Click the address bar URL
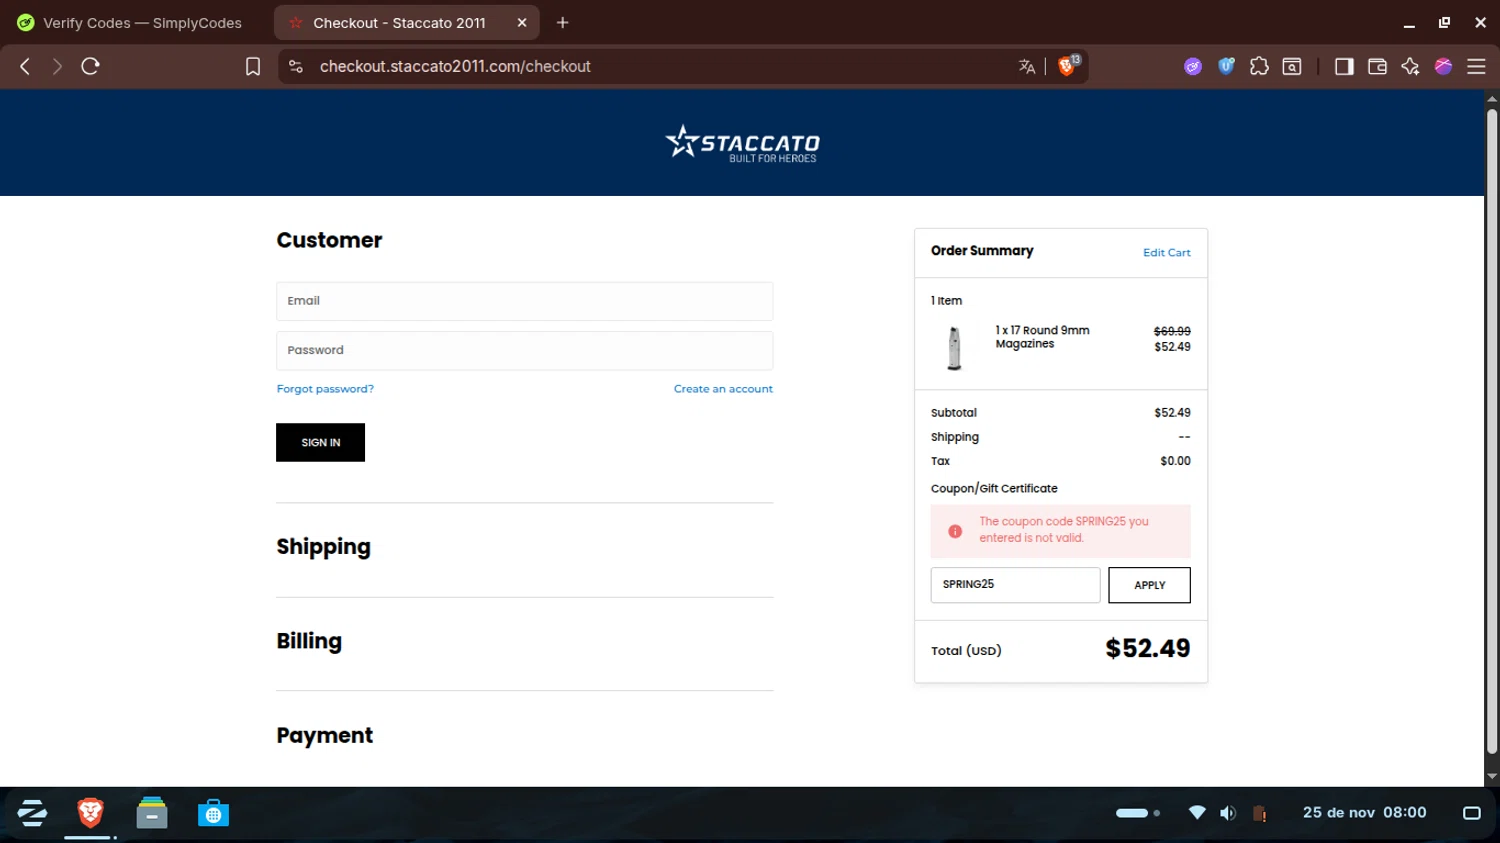 click(x=455, y=66)
